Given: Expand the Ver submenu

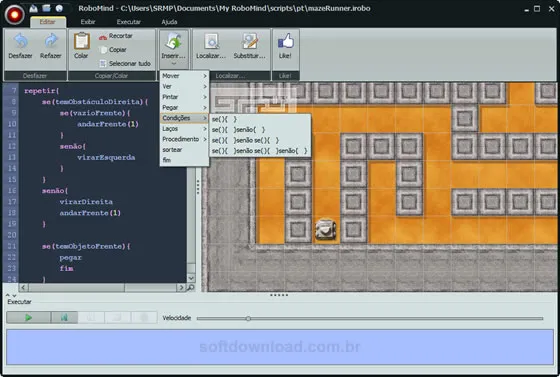Looking at the screenshot, I should tap(184, 86).
